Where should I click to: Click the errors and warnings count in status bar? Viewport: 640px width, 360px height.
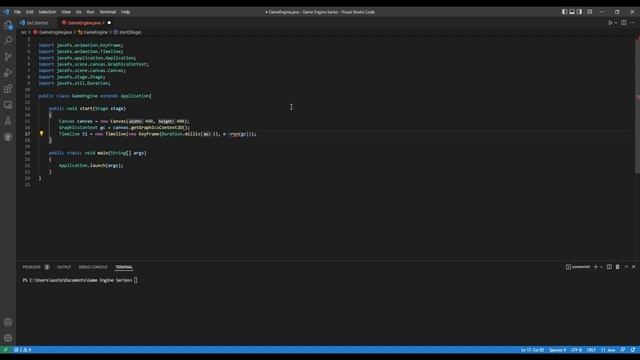[22, 350]
